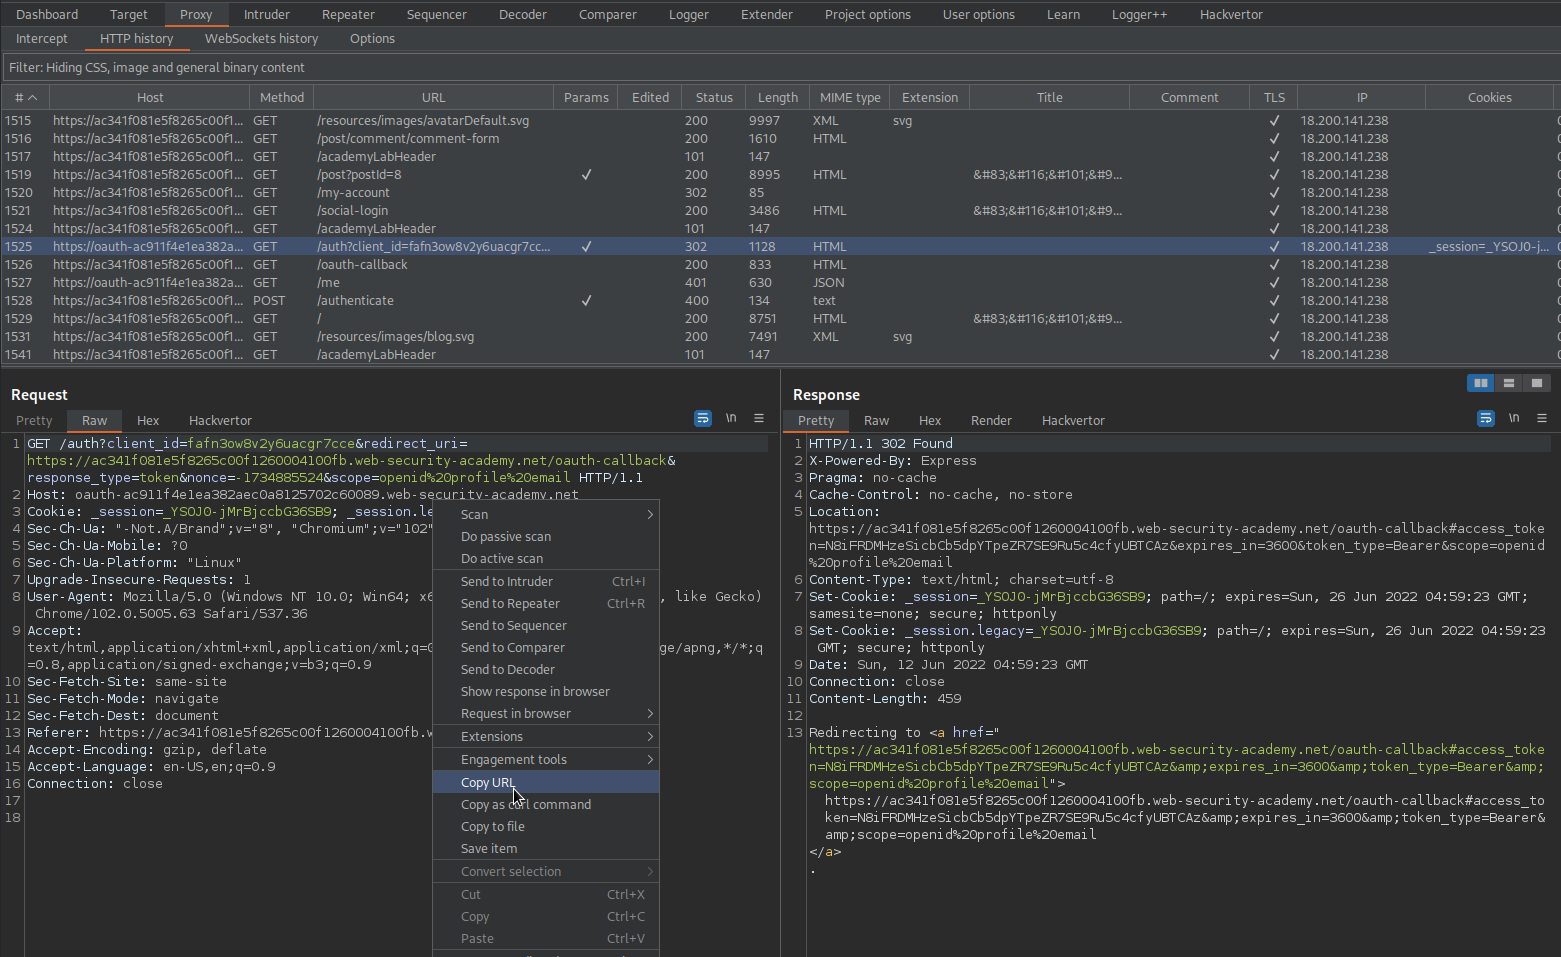
Task: Choose Copy URL from context menu
Action: pyautogui.click(x=546, y=782)
